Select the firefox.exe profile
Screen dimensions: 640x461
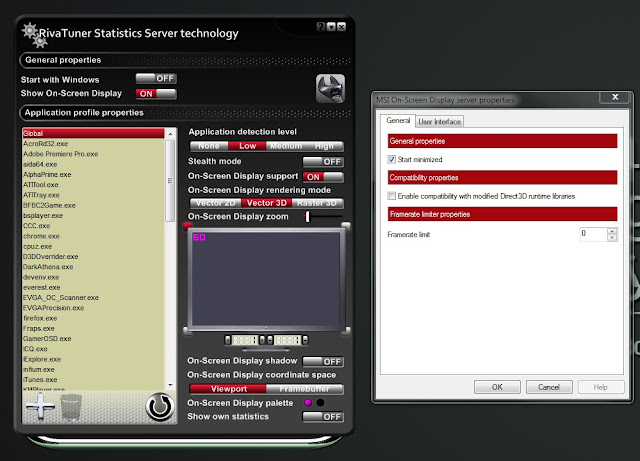point(93,318)
